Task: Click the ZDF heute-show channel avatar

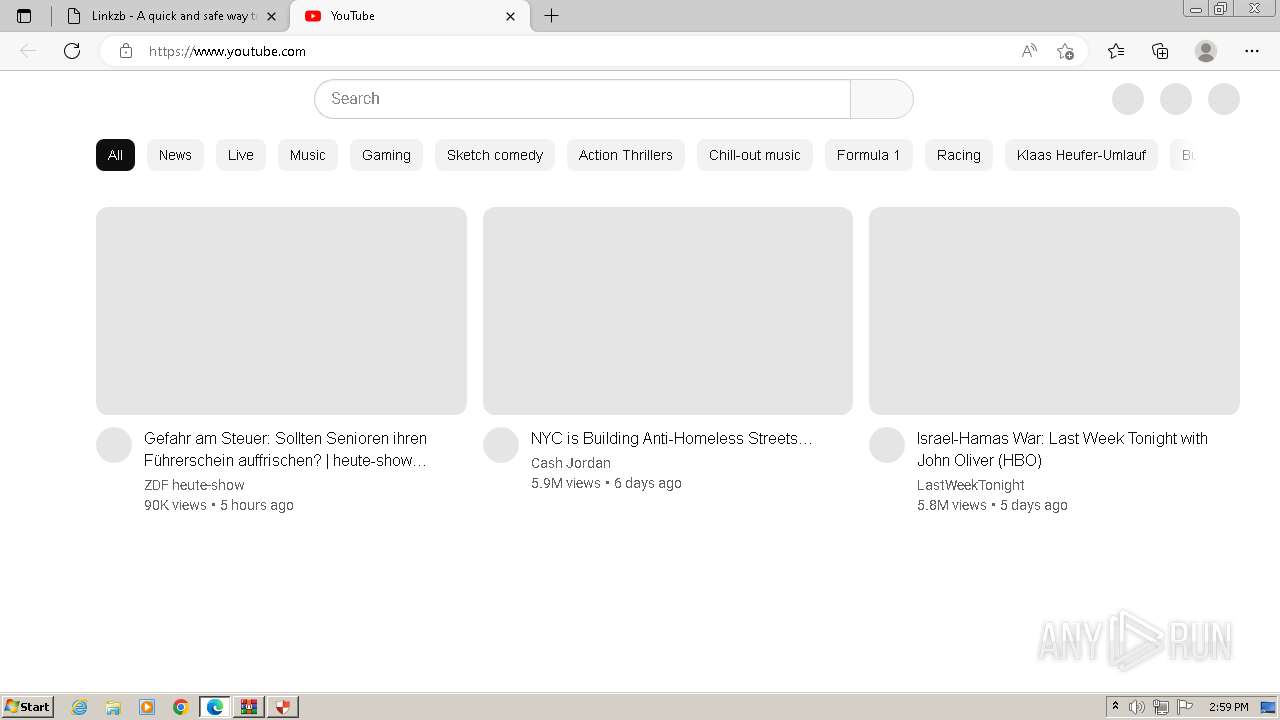Action: 114,445
